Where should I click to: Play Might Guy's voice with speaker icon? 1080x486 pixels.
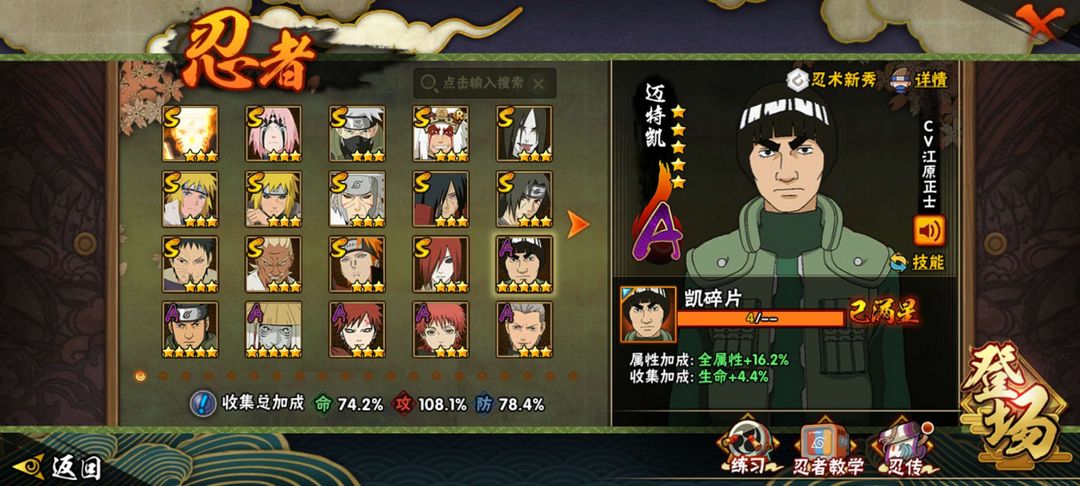[929, 231]
